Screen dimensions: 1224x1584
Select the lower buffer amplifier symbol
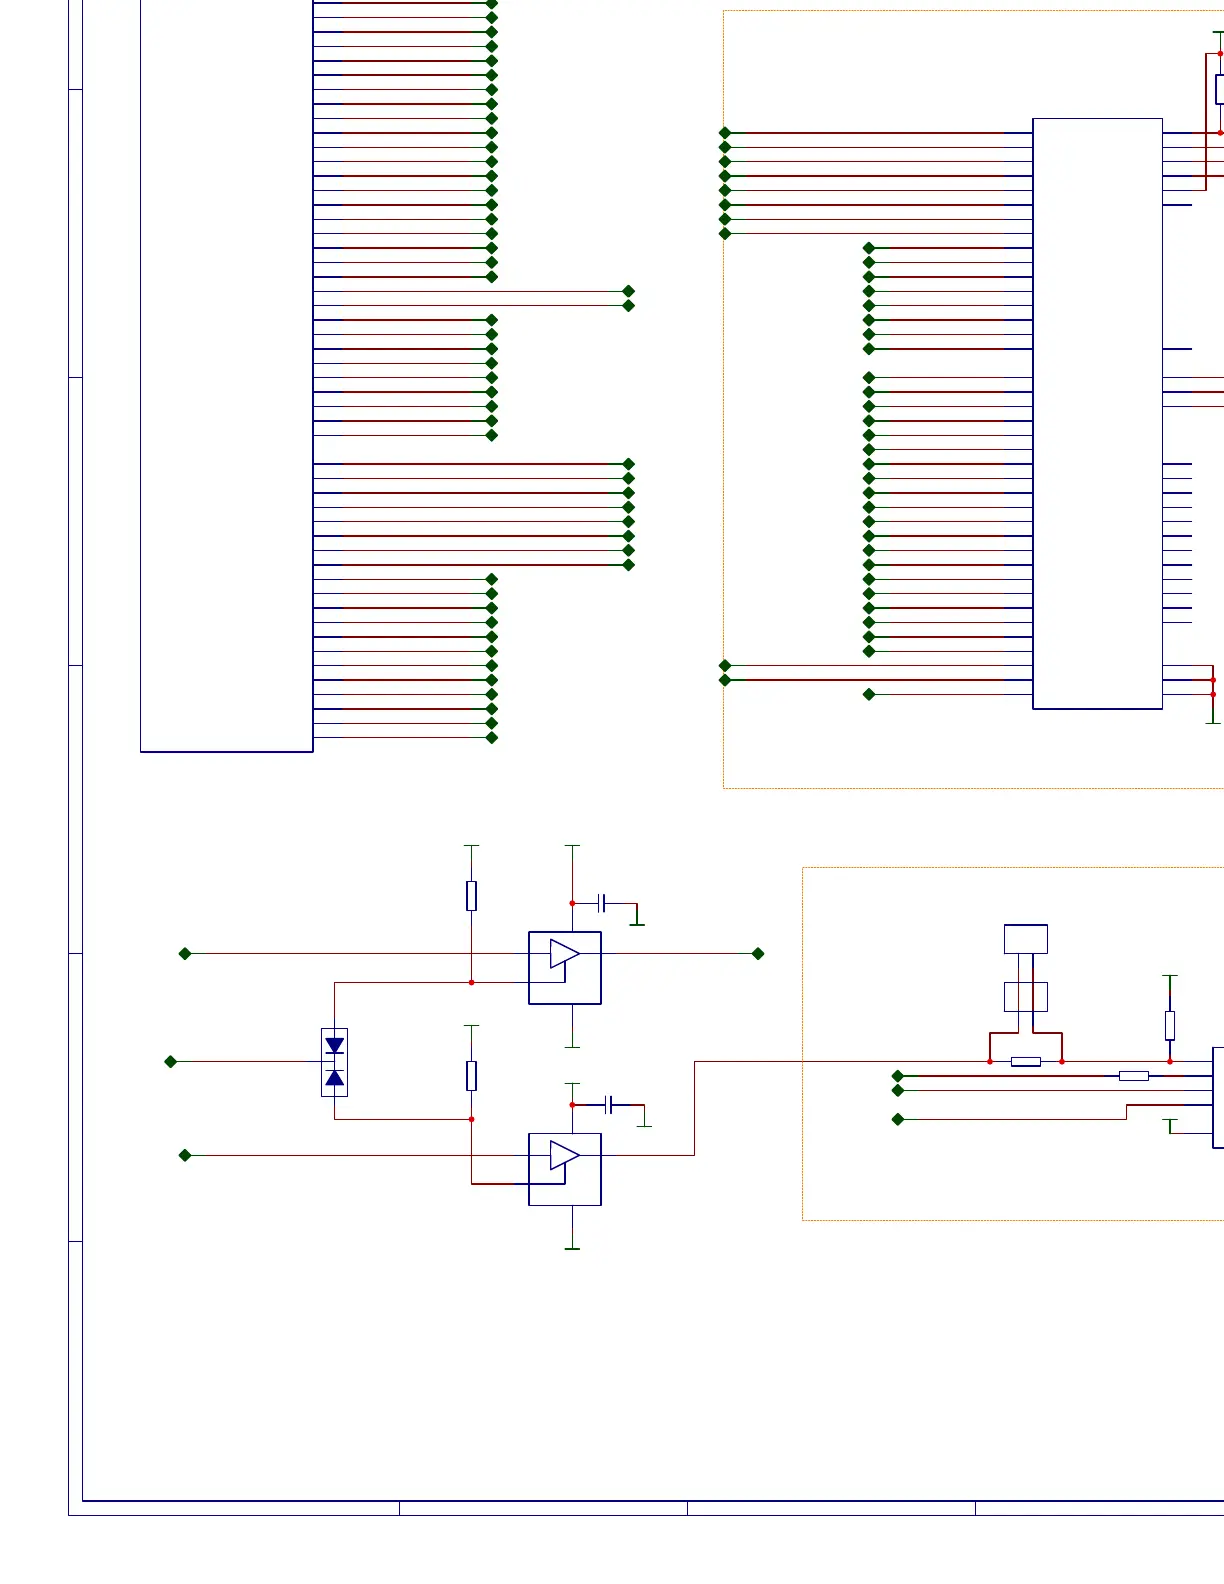565,1169
